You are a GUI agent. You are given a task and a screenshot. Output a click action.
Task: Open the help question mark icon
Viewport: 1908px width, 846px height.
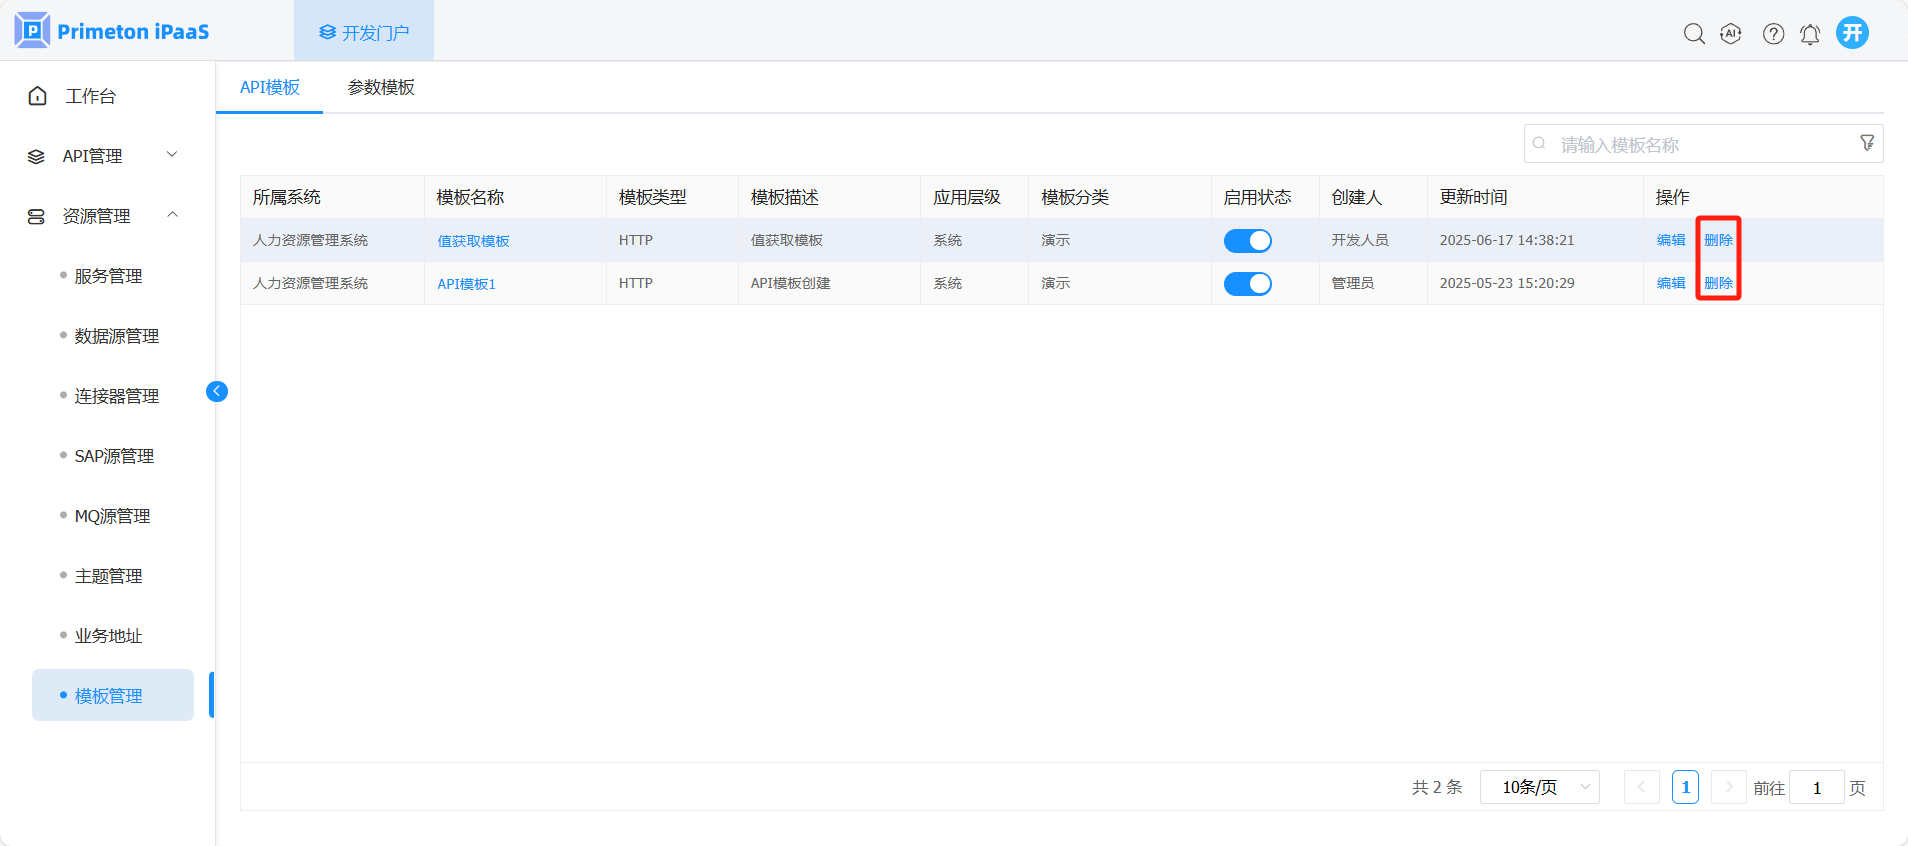coord(1773,34)
